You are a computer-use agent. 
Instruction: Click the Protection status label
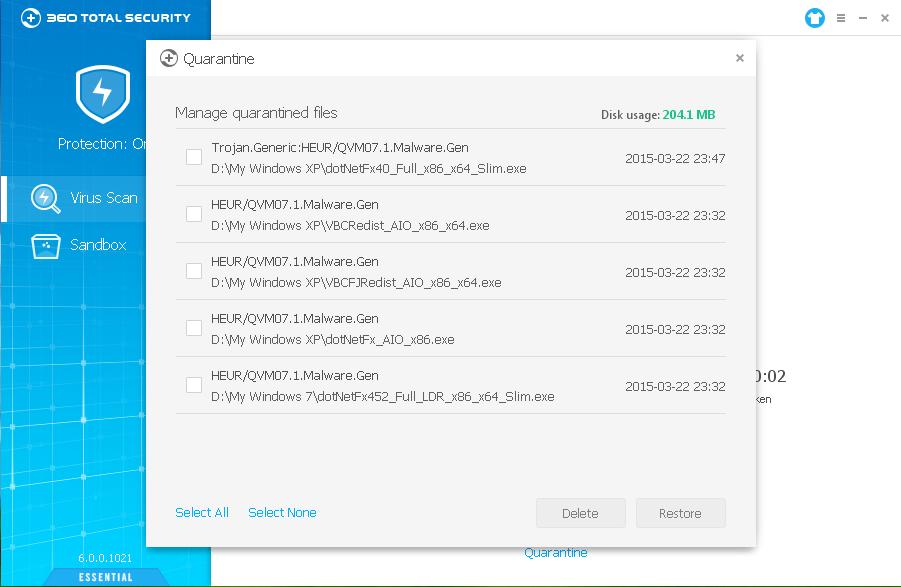102,144
